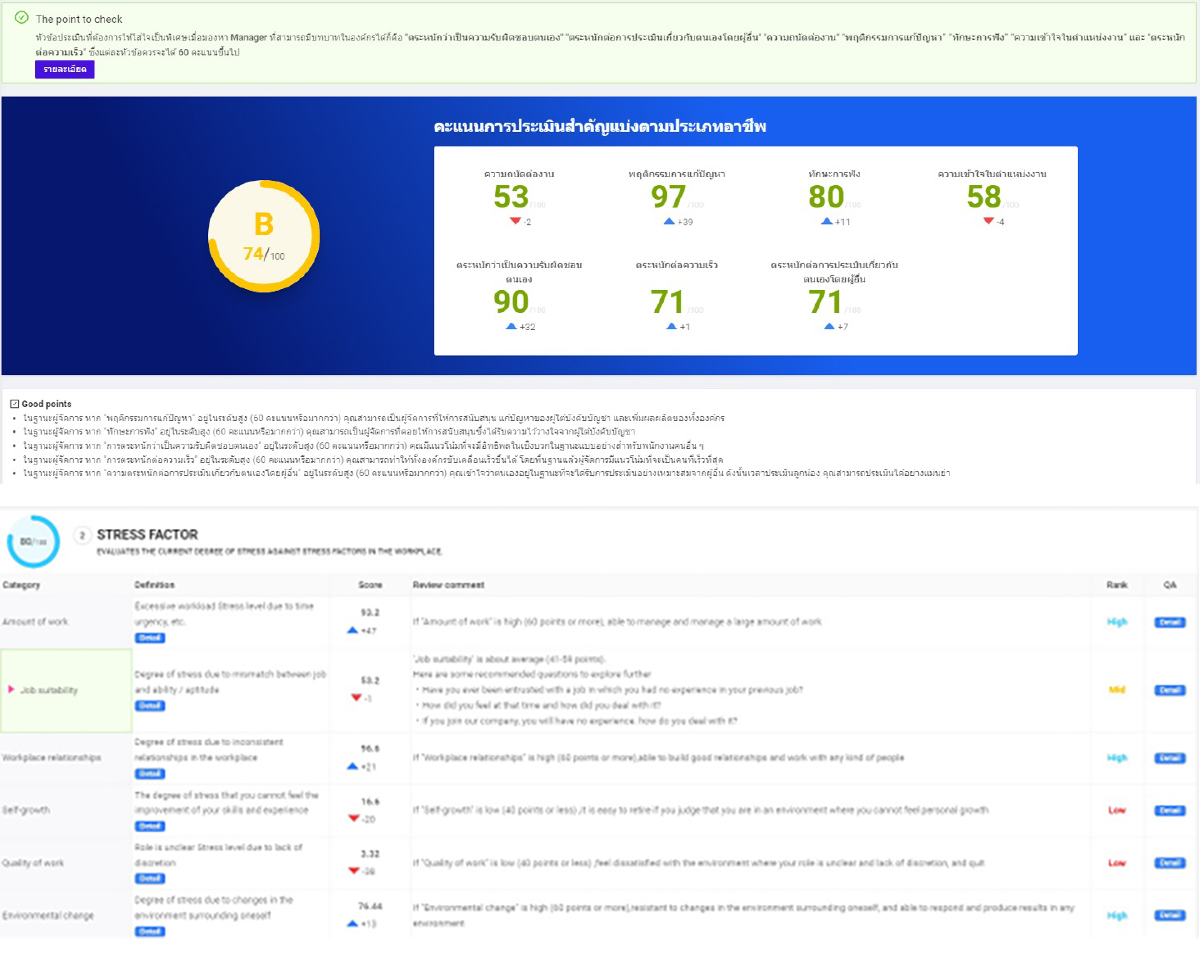The width and height of the screenshot is (1200, 958).
Task: Open the QA Detail button for Amount of work
Action: coord(1169,622)
